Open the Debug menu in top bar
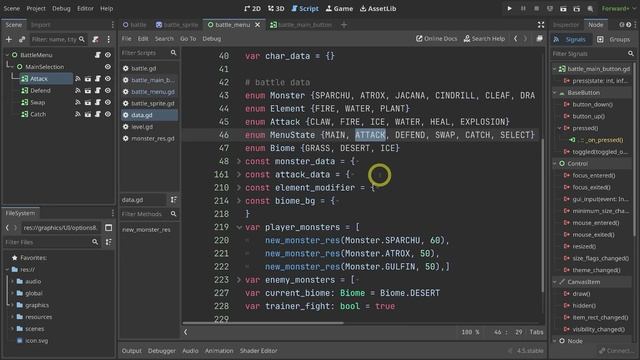The height and width of the screenshot is (360, 640). pos(61,9)
